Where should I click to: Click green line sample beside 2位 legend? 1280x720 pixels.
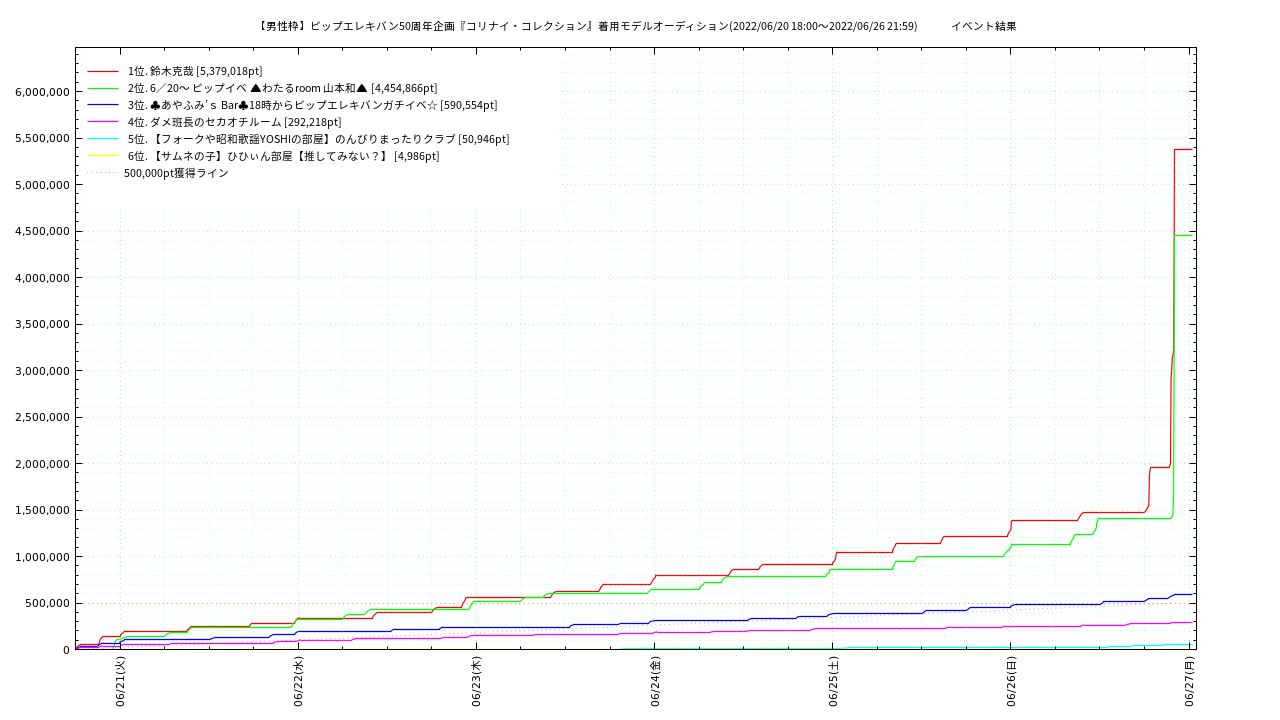[x=103, y=88]
